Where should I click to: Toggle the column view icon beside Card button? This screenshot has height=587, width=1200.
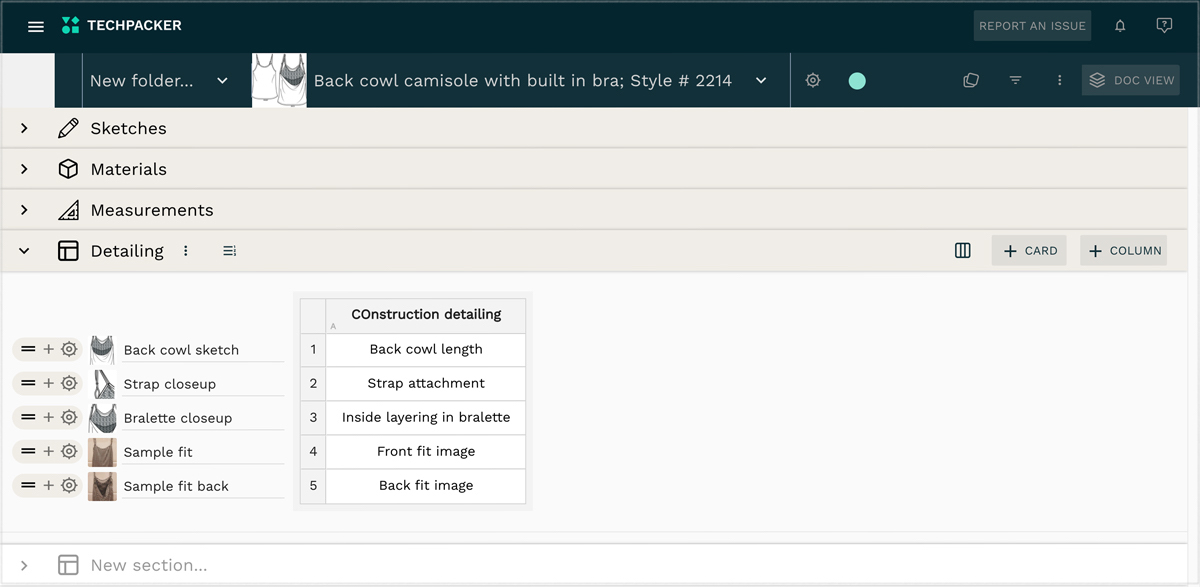point(962,250)
